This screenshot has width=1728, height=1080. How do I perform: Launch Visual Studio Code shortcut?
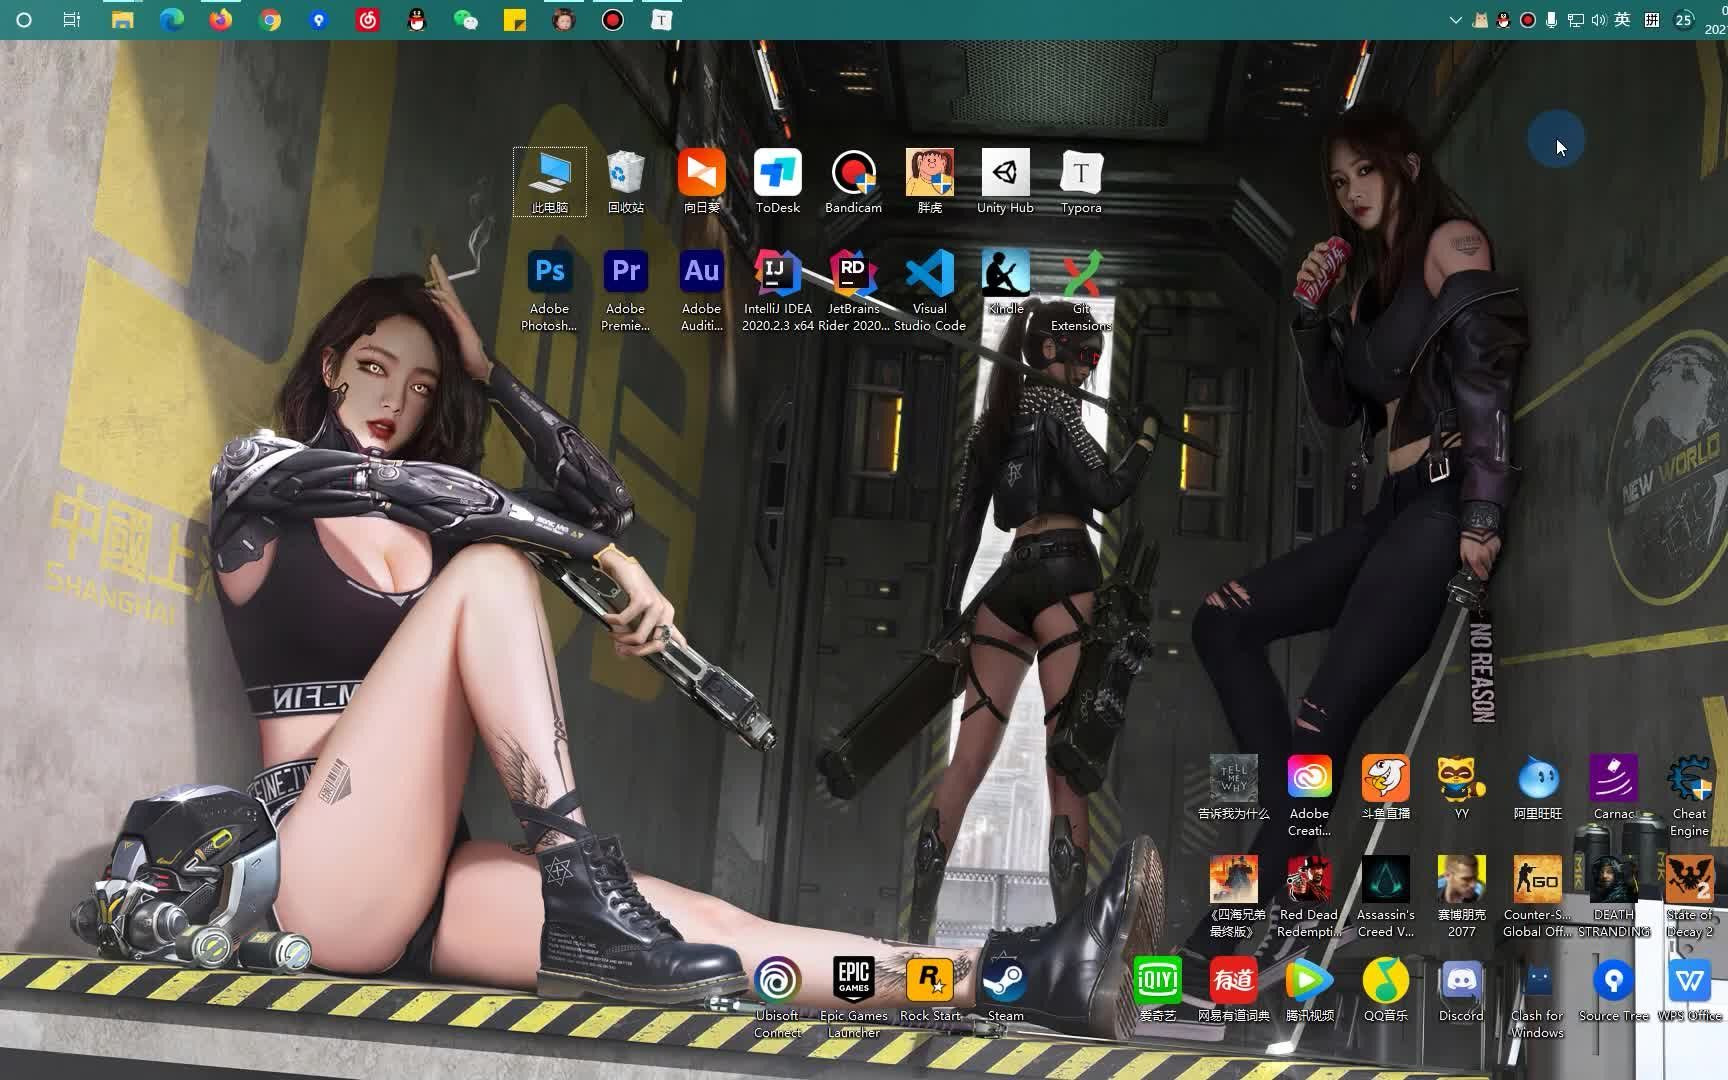[930, 291]
